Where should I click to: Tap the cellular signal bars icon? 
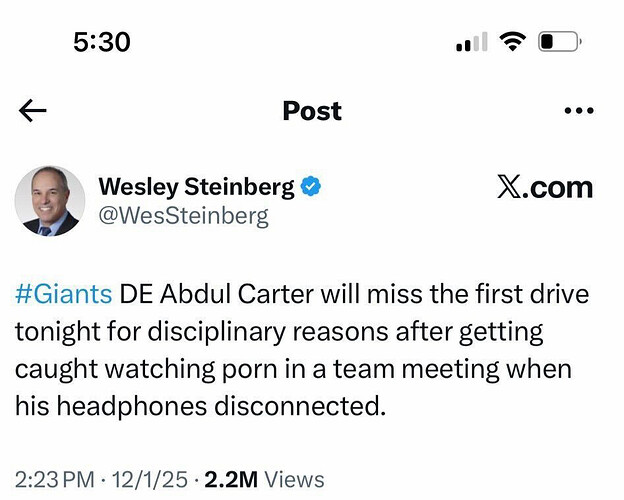(471, 42)
